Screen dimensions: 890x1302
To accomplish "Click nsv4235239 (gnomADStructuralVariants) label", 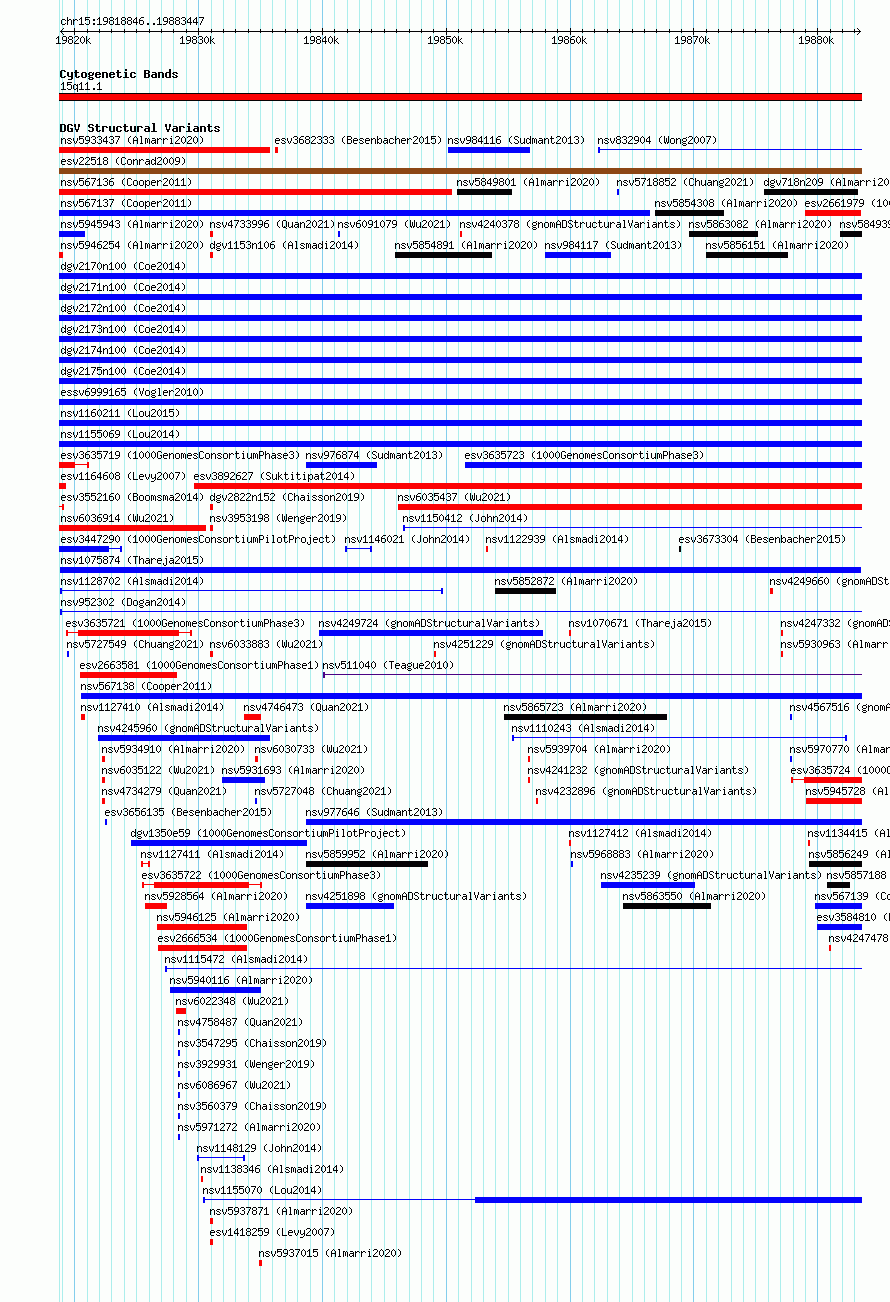I will [x=711, y=875].
